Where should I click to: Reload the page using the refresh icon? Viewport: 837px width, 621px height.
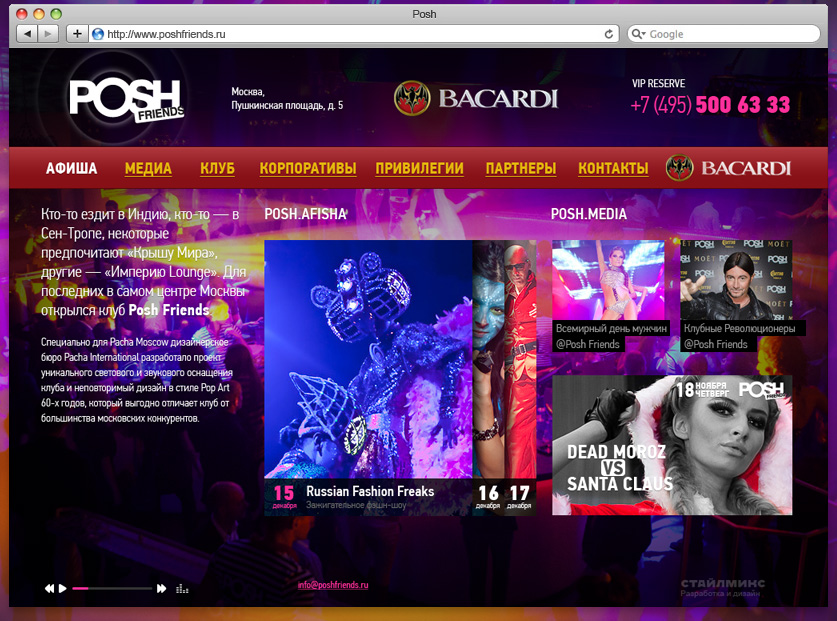[609, 34]
